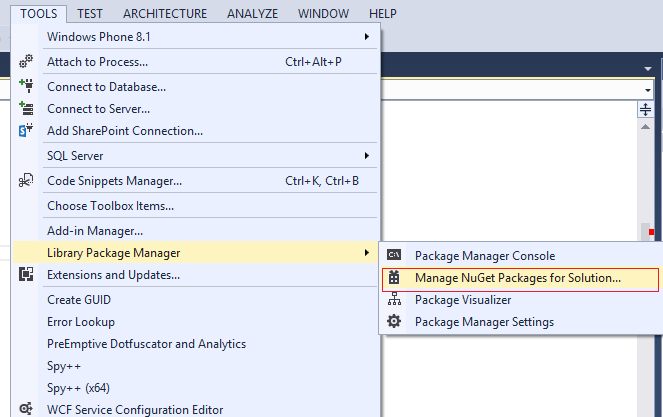Open the ARCHITECTURE menu
This screenshot has width=663, height=417.
click(165, 14)
